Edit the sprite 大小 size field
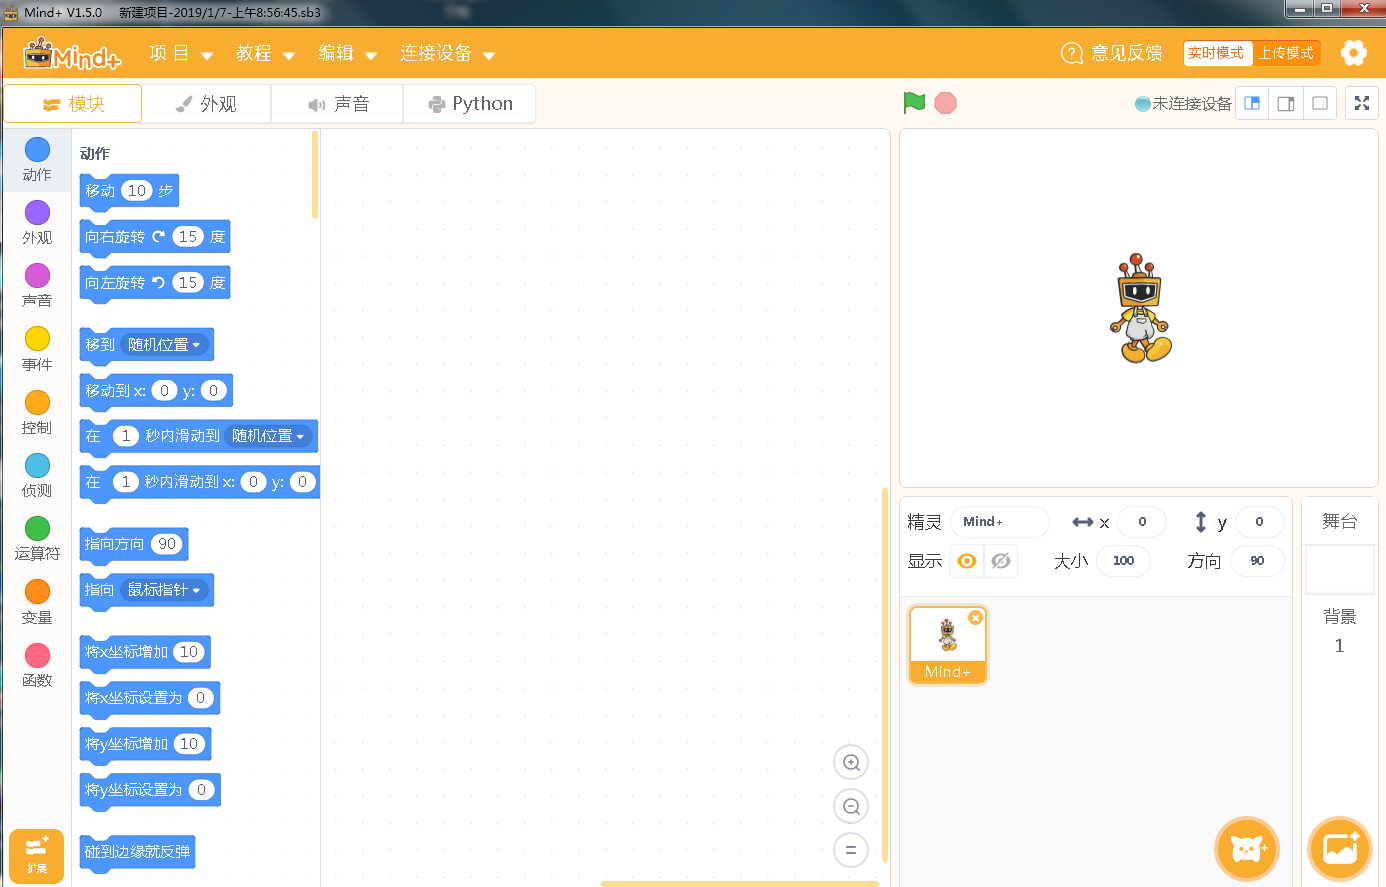 point(1123,561)
